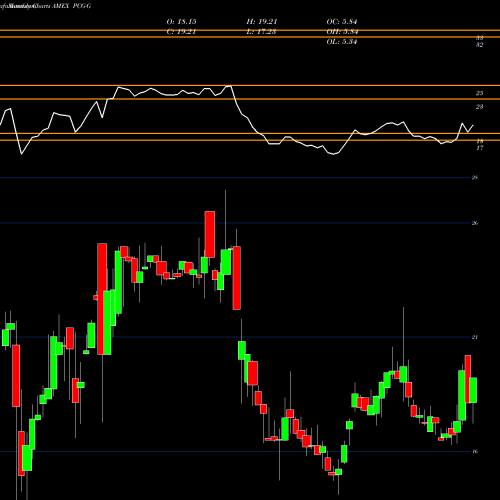Click the 'AMEX PCG-G' ticker title

pyautogui.click(x=71, y=6)
